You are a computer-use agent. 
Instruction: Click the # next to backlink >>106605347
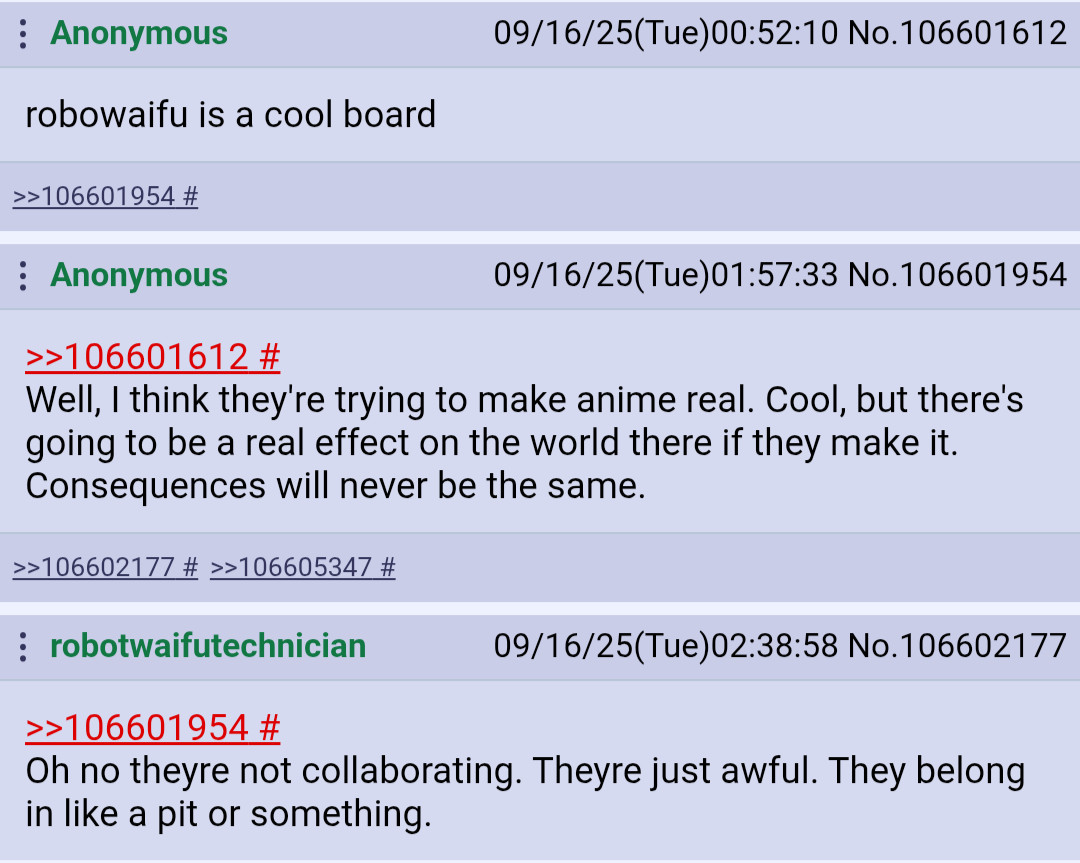click(x=388, y=568)
